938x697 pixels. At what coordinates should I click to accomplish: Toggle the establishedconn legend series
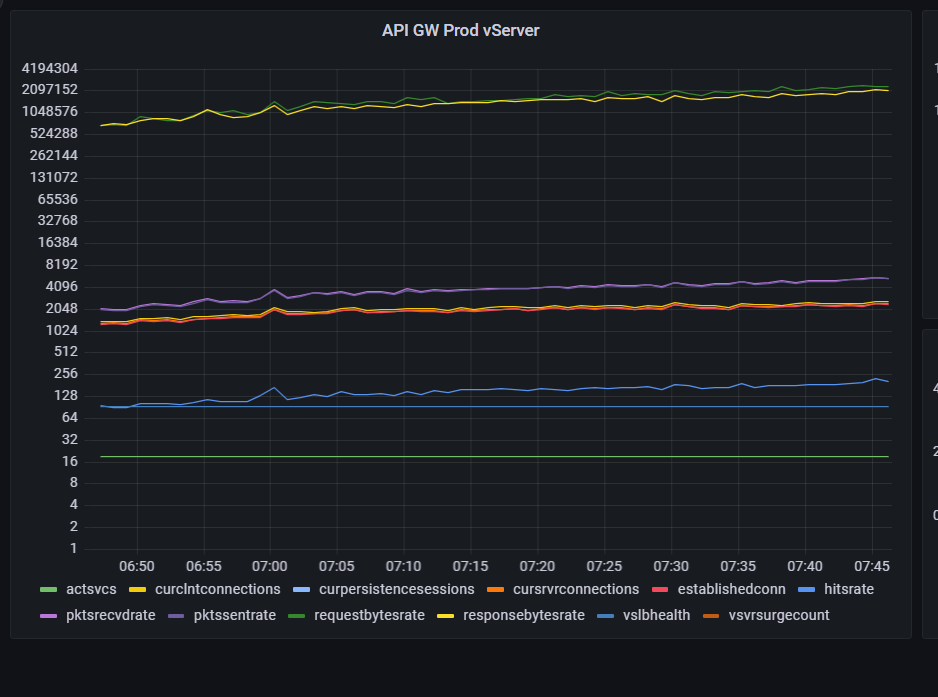coord(732,589)
